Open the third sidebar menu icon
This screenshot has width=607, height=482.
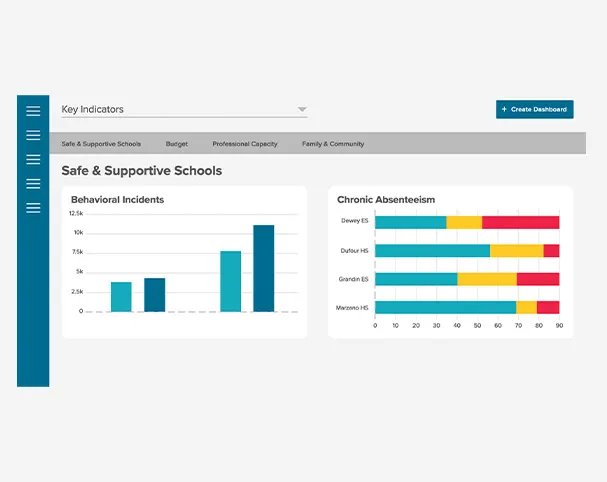33,159
